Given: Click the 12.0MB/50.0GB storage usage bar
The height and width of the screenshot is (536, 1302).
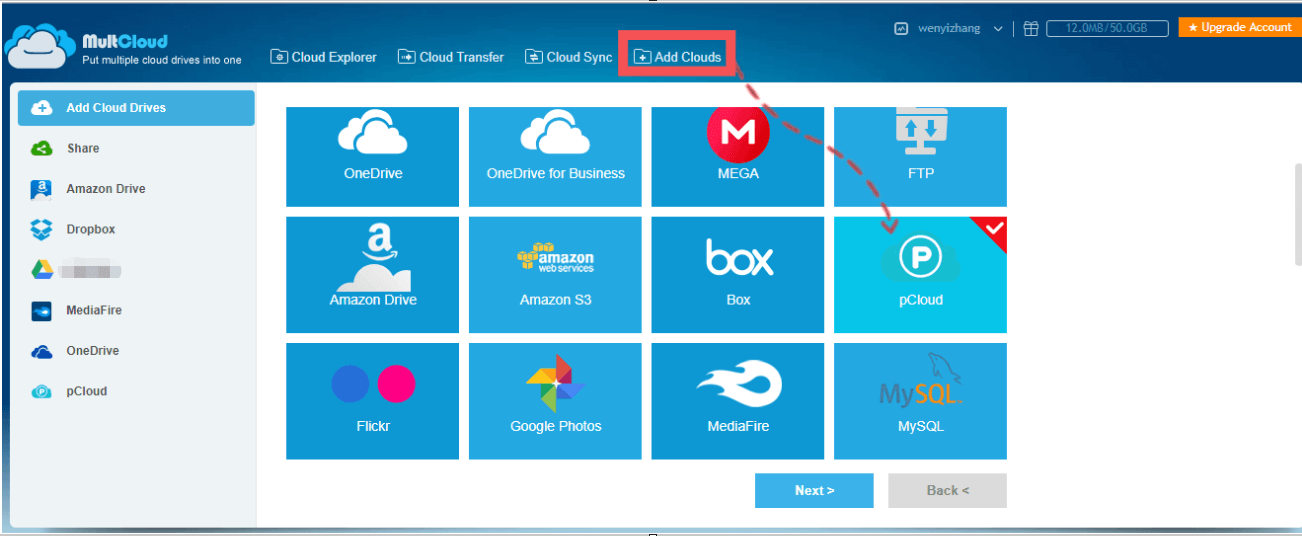Looking at the screenshot, I should (x=1107, y=29).
